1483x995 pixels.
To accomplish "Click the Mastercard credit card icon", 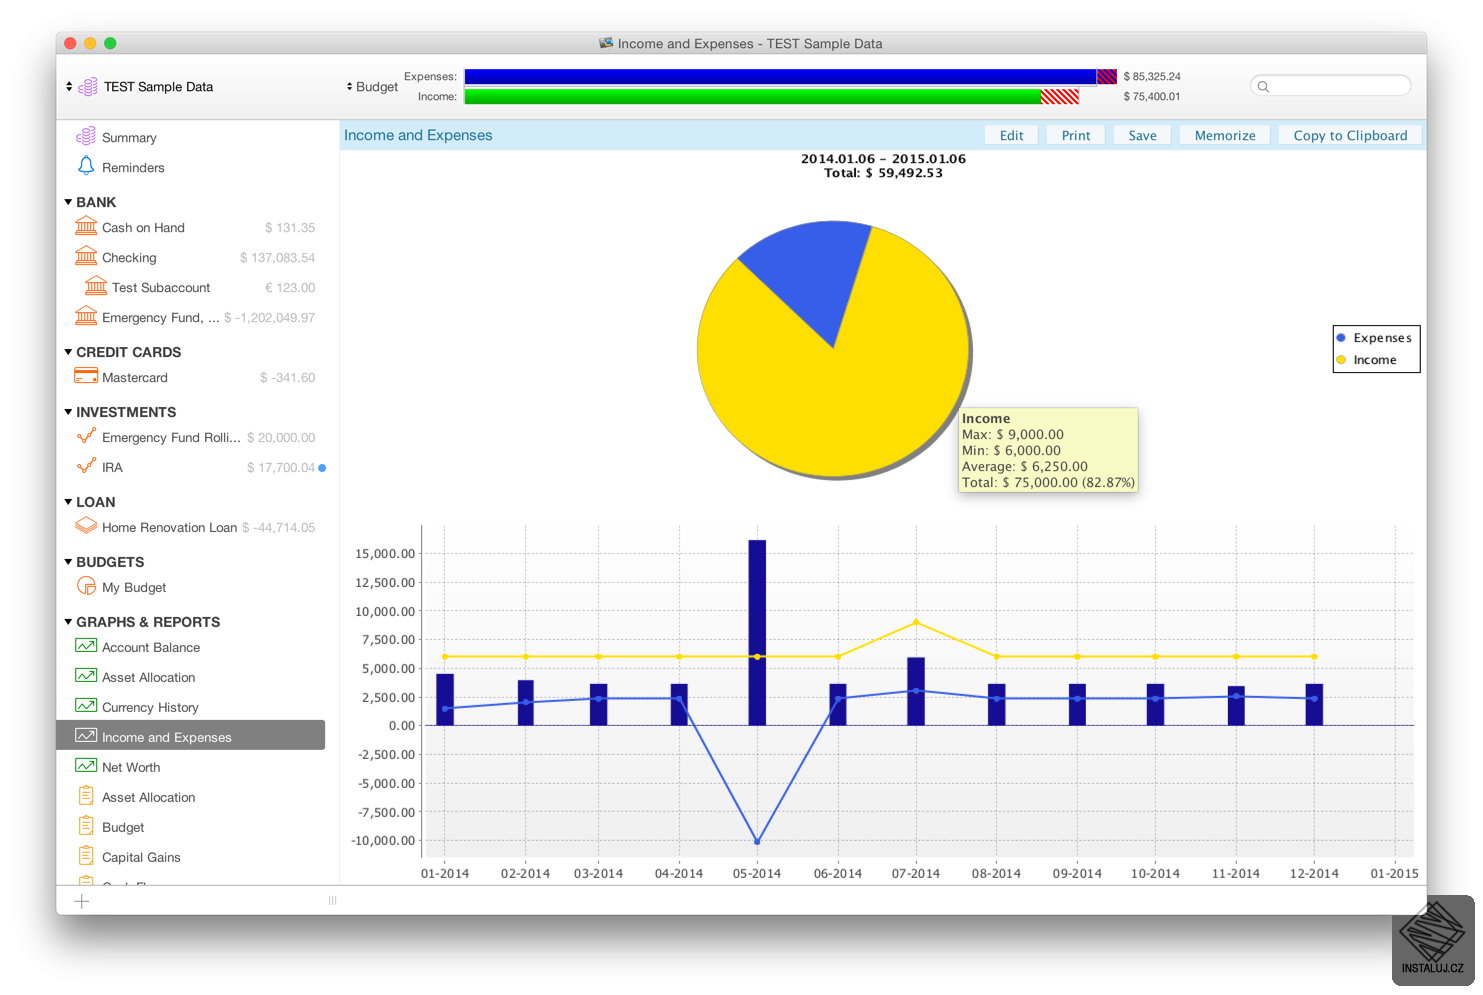I will coord(86,376).
